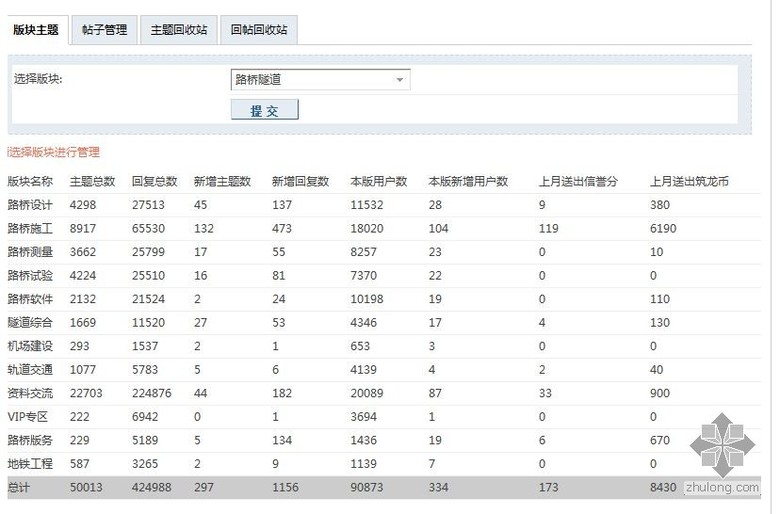Screen dimensions: 780x514
Task: Click the 资料交流 board name
Action: pos(30,394)
